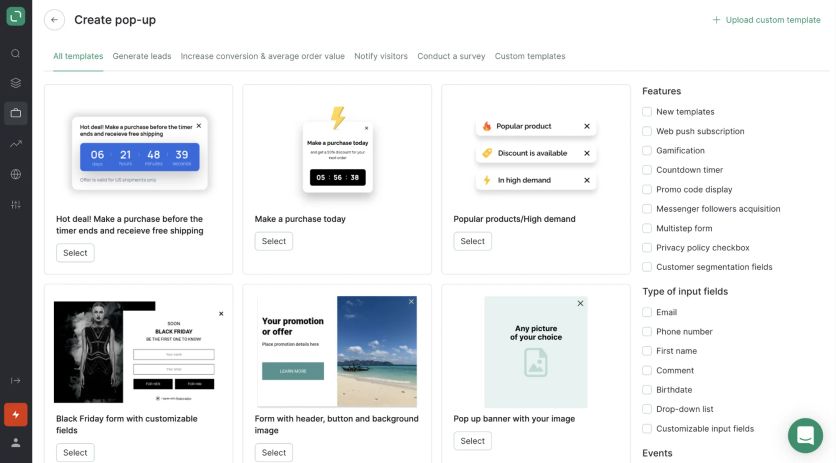
Task: Tick the Promo code display checkbox
Action: [x=647, y=189]
